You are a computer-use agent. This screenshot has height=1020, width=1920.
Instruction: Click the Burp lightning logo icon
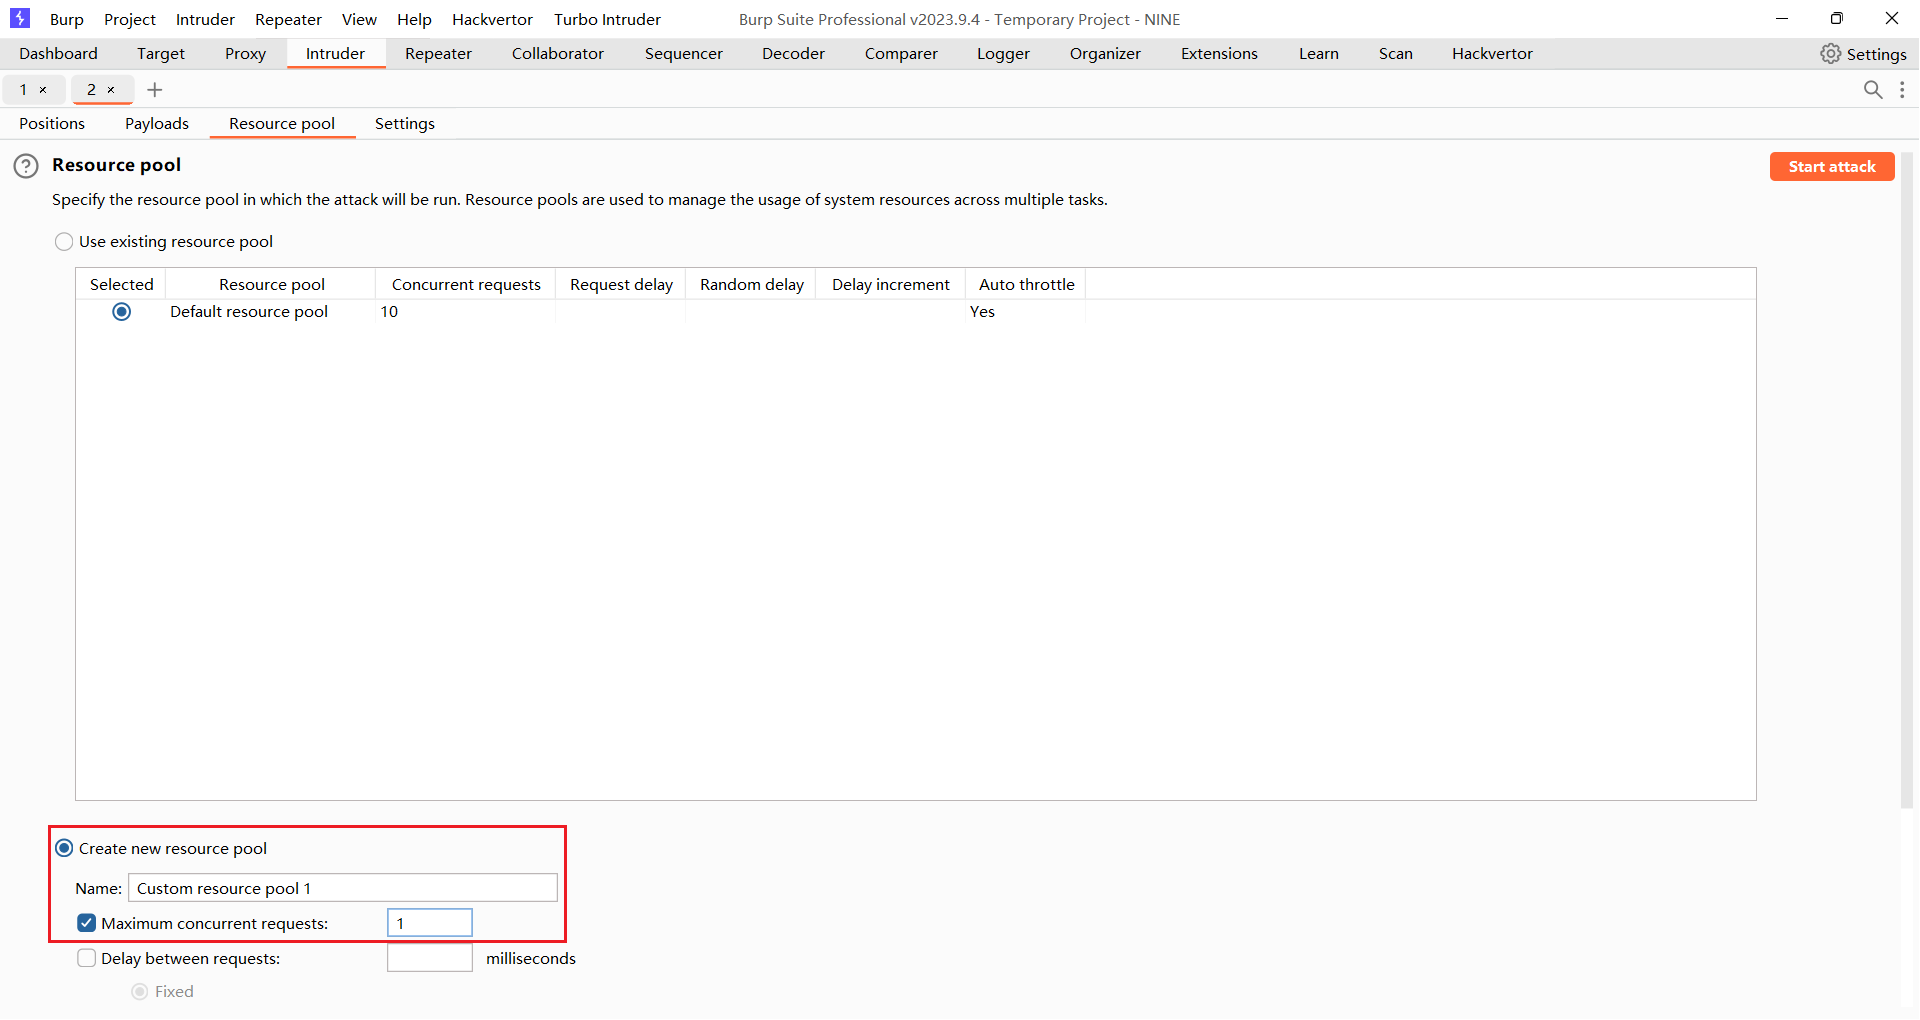click(x=20, y=18)
